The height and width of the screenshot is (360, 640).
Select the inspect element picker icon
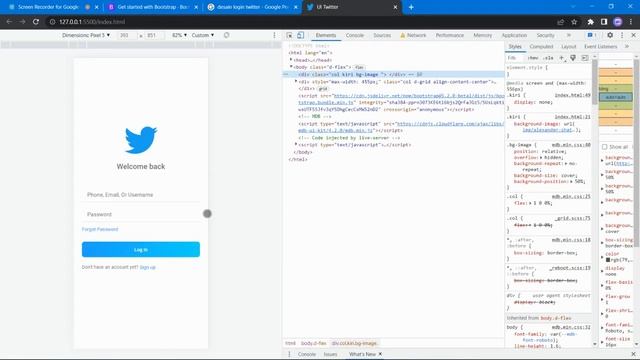289,36
